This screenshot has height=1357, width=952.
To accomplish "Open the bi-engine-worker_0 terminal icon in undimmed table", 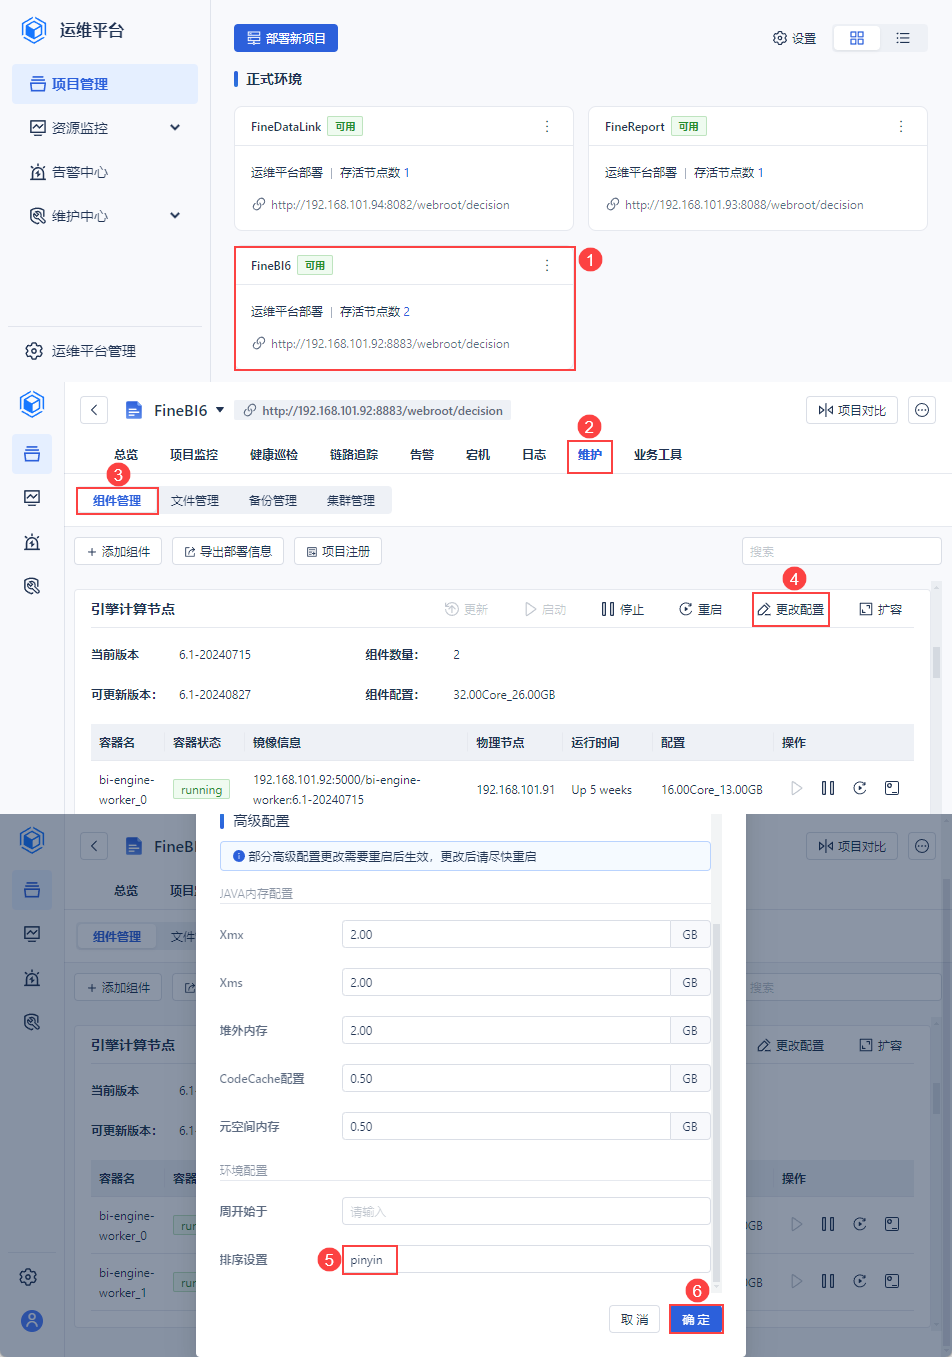I will click(x=892, y=788).
